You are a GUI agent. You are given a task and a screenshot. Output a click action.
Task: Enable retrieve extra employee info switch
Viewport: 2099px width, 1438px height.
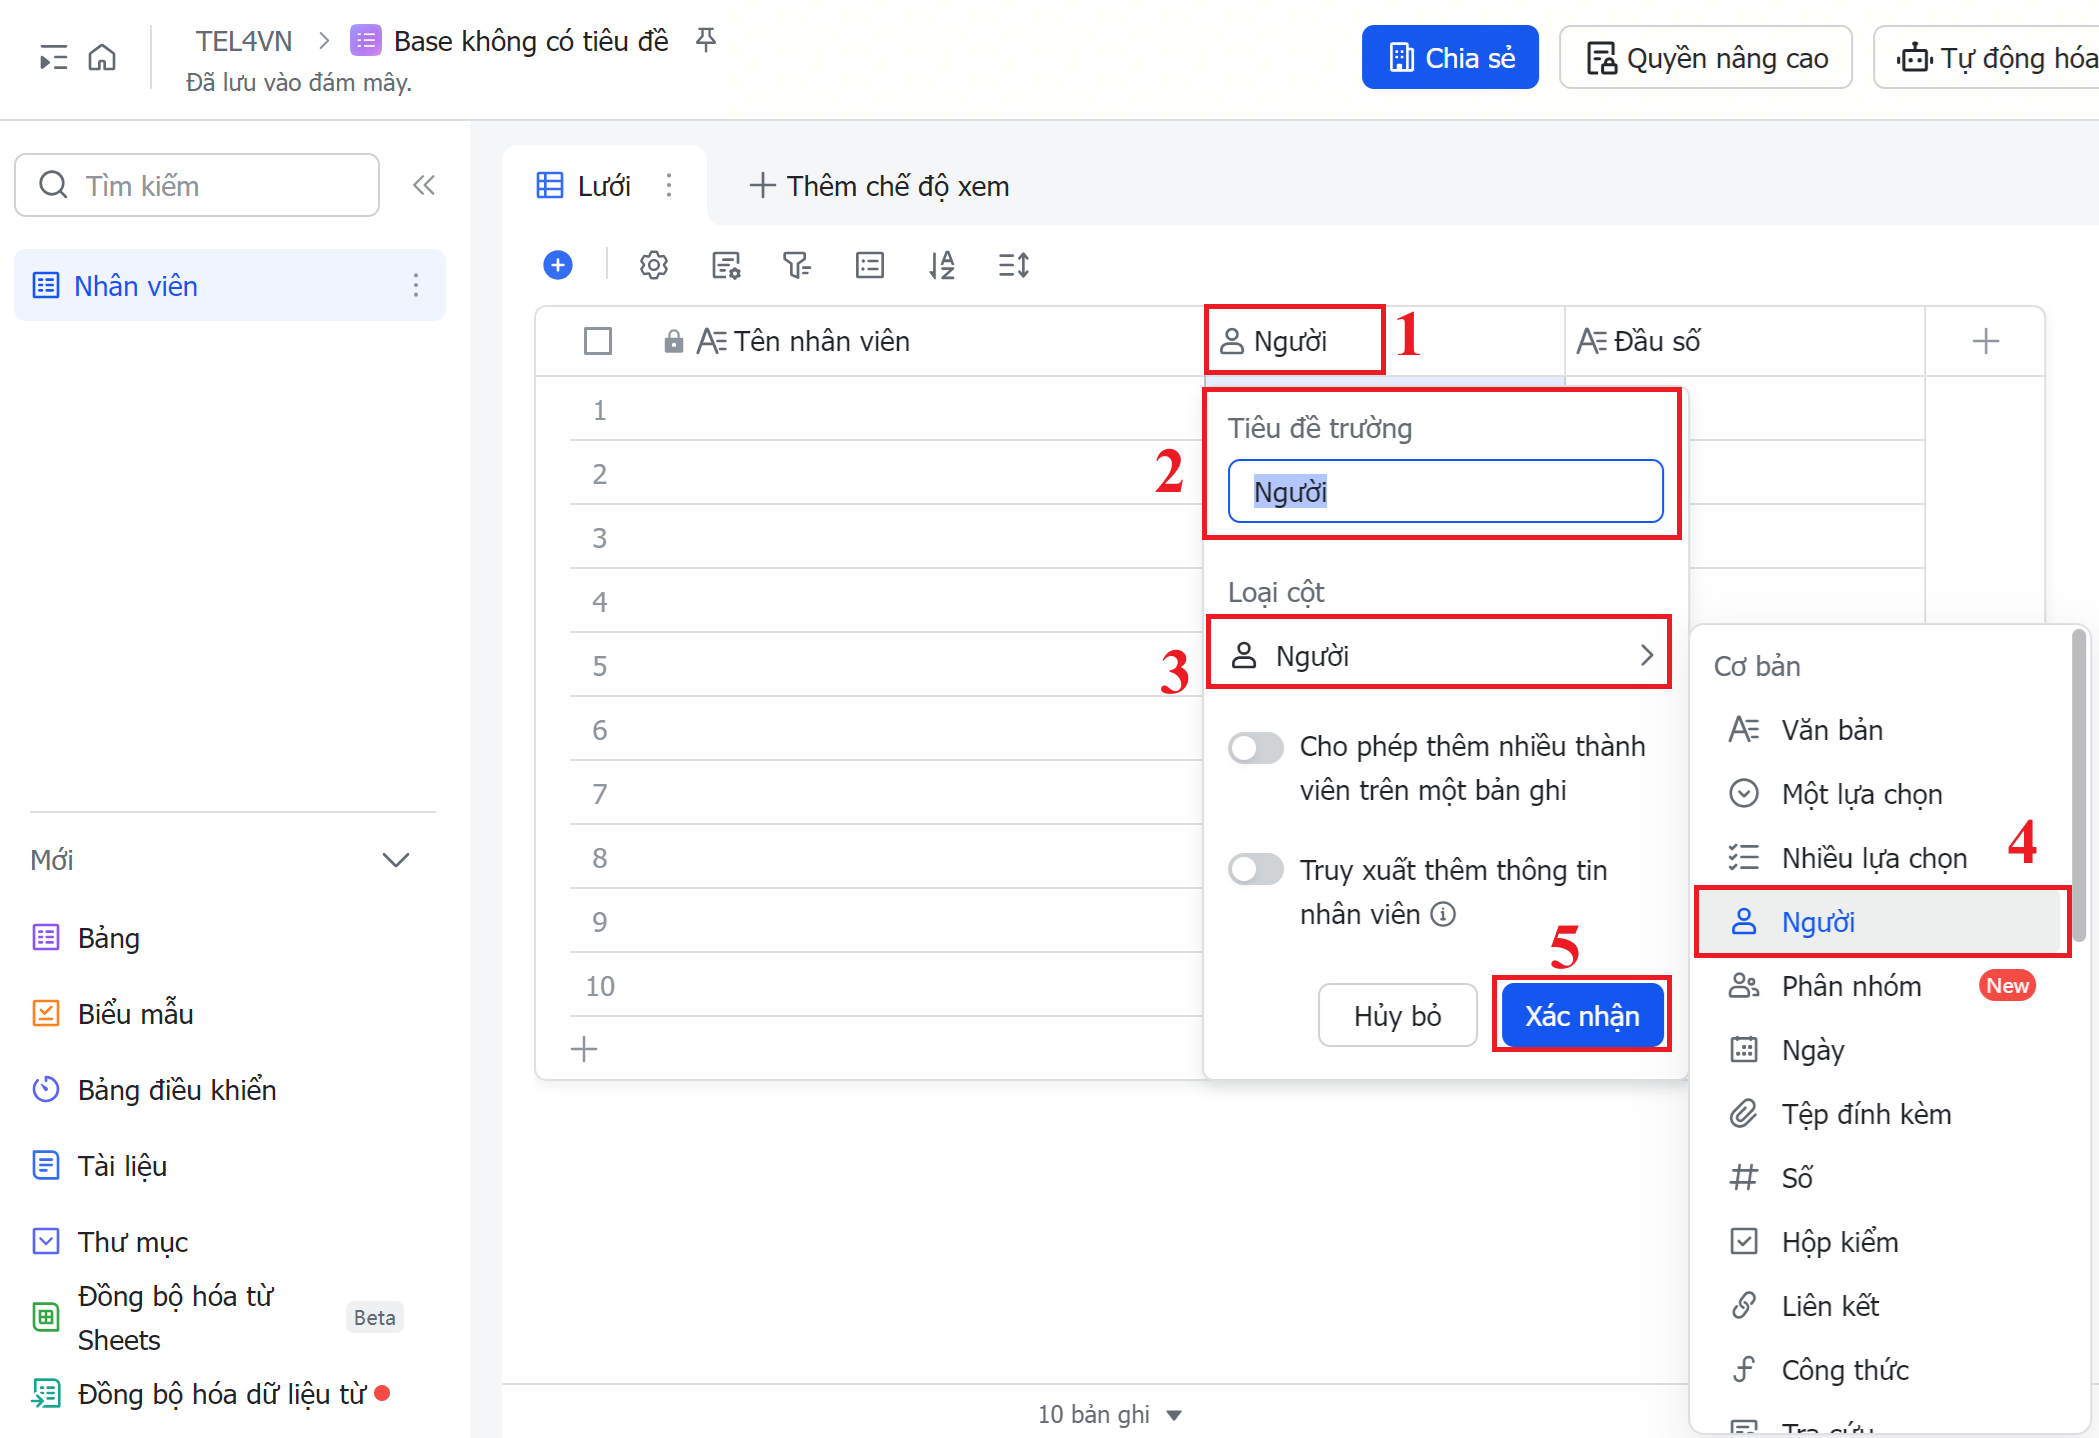1256,869
